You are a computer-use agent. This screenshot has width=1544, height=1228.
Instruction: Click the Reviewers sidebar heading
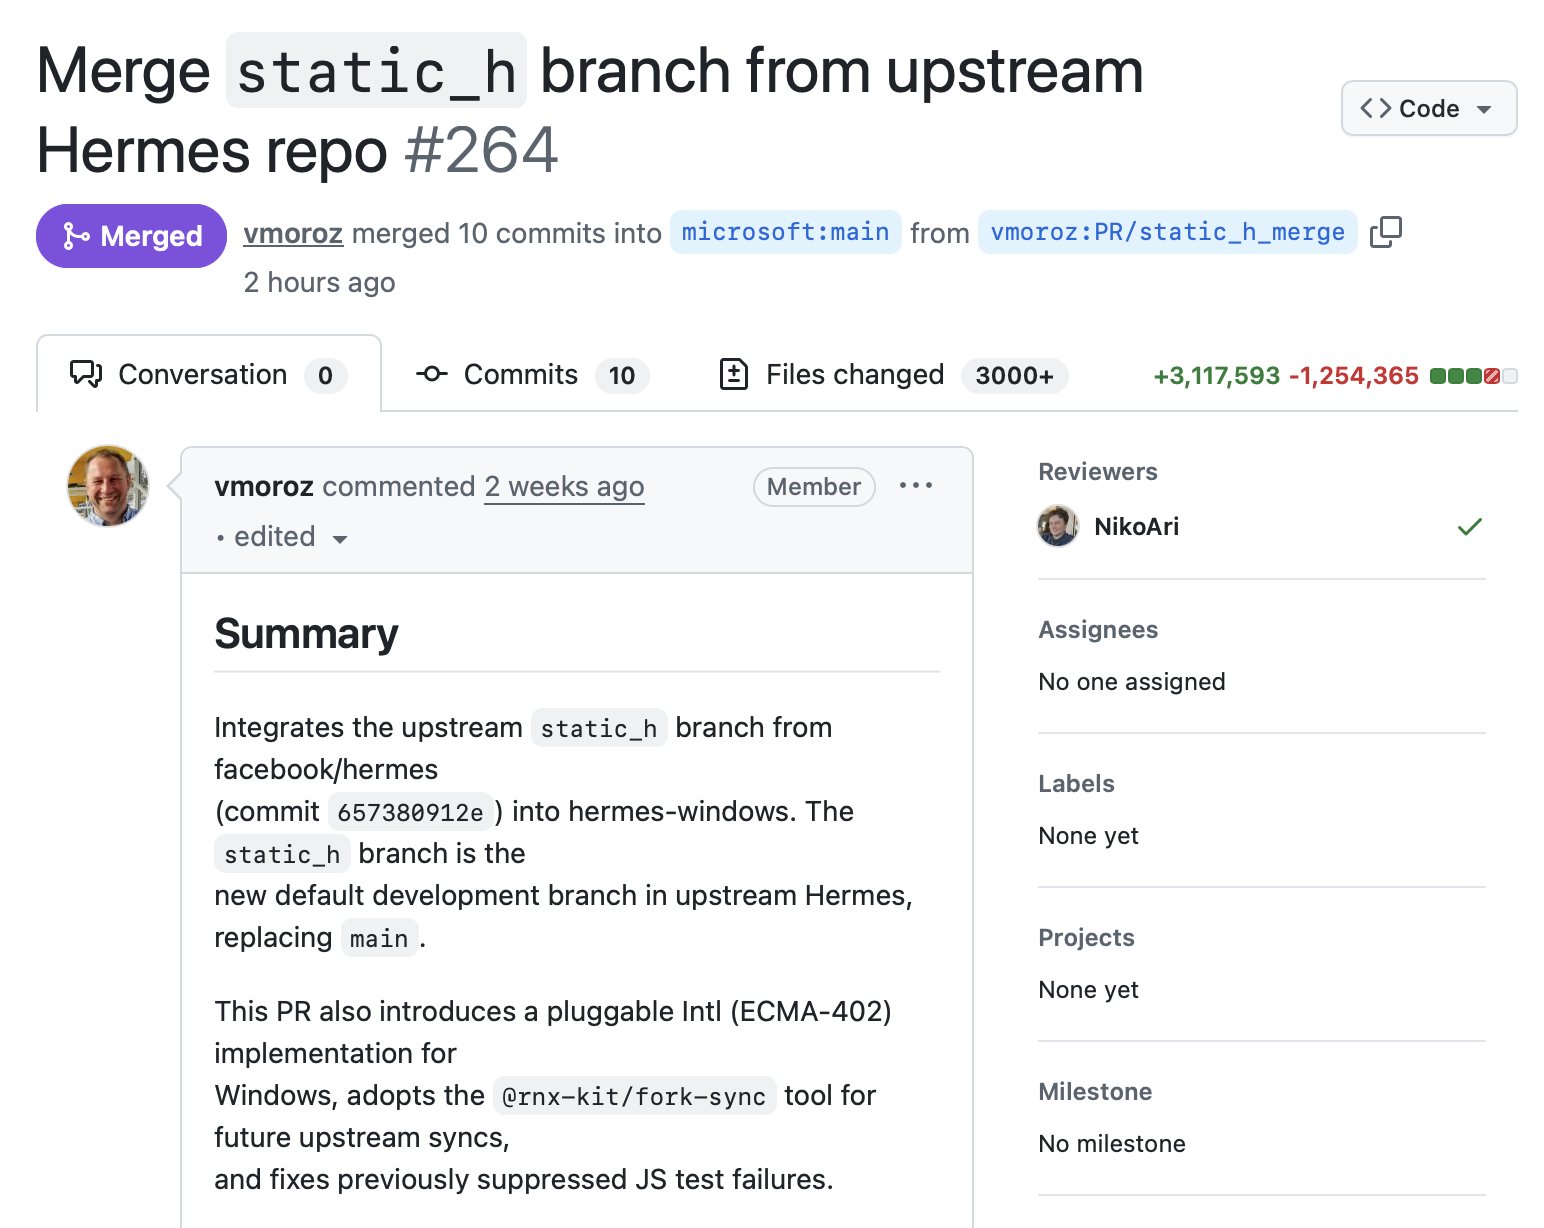[1098, 472]
